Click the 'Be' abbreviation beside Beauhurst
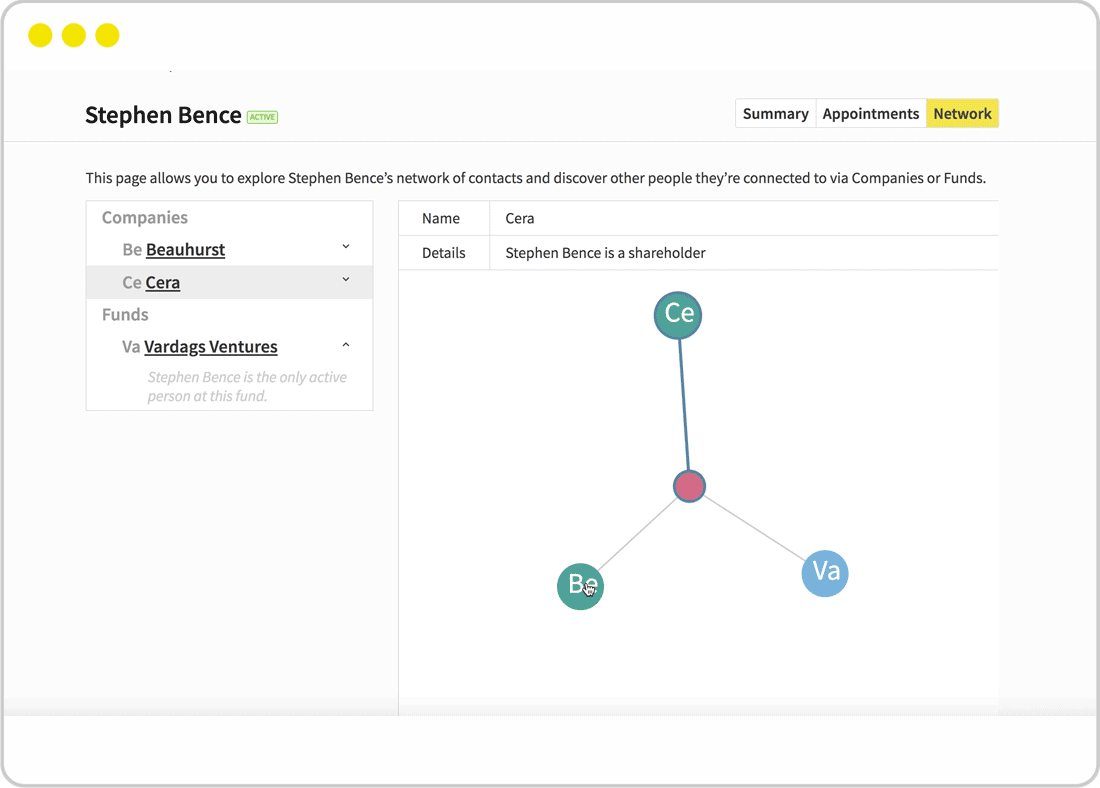This screenshot has height=788, width=1100. click(x=132, y=250)
